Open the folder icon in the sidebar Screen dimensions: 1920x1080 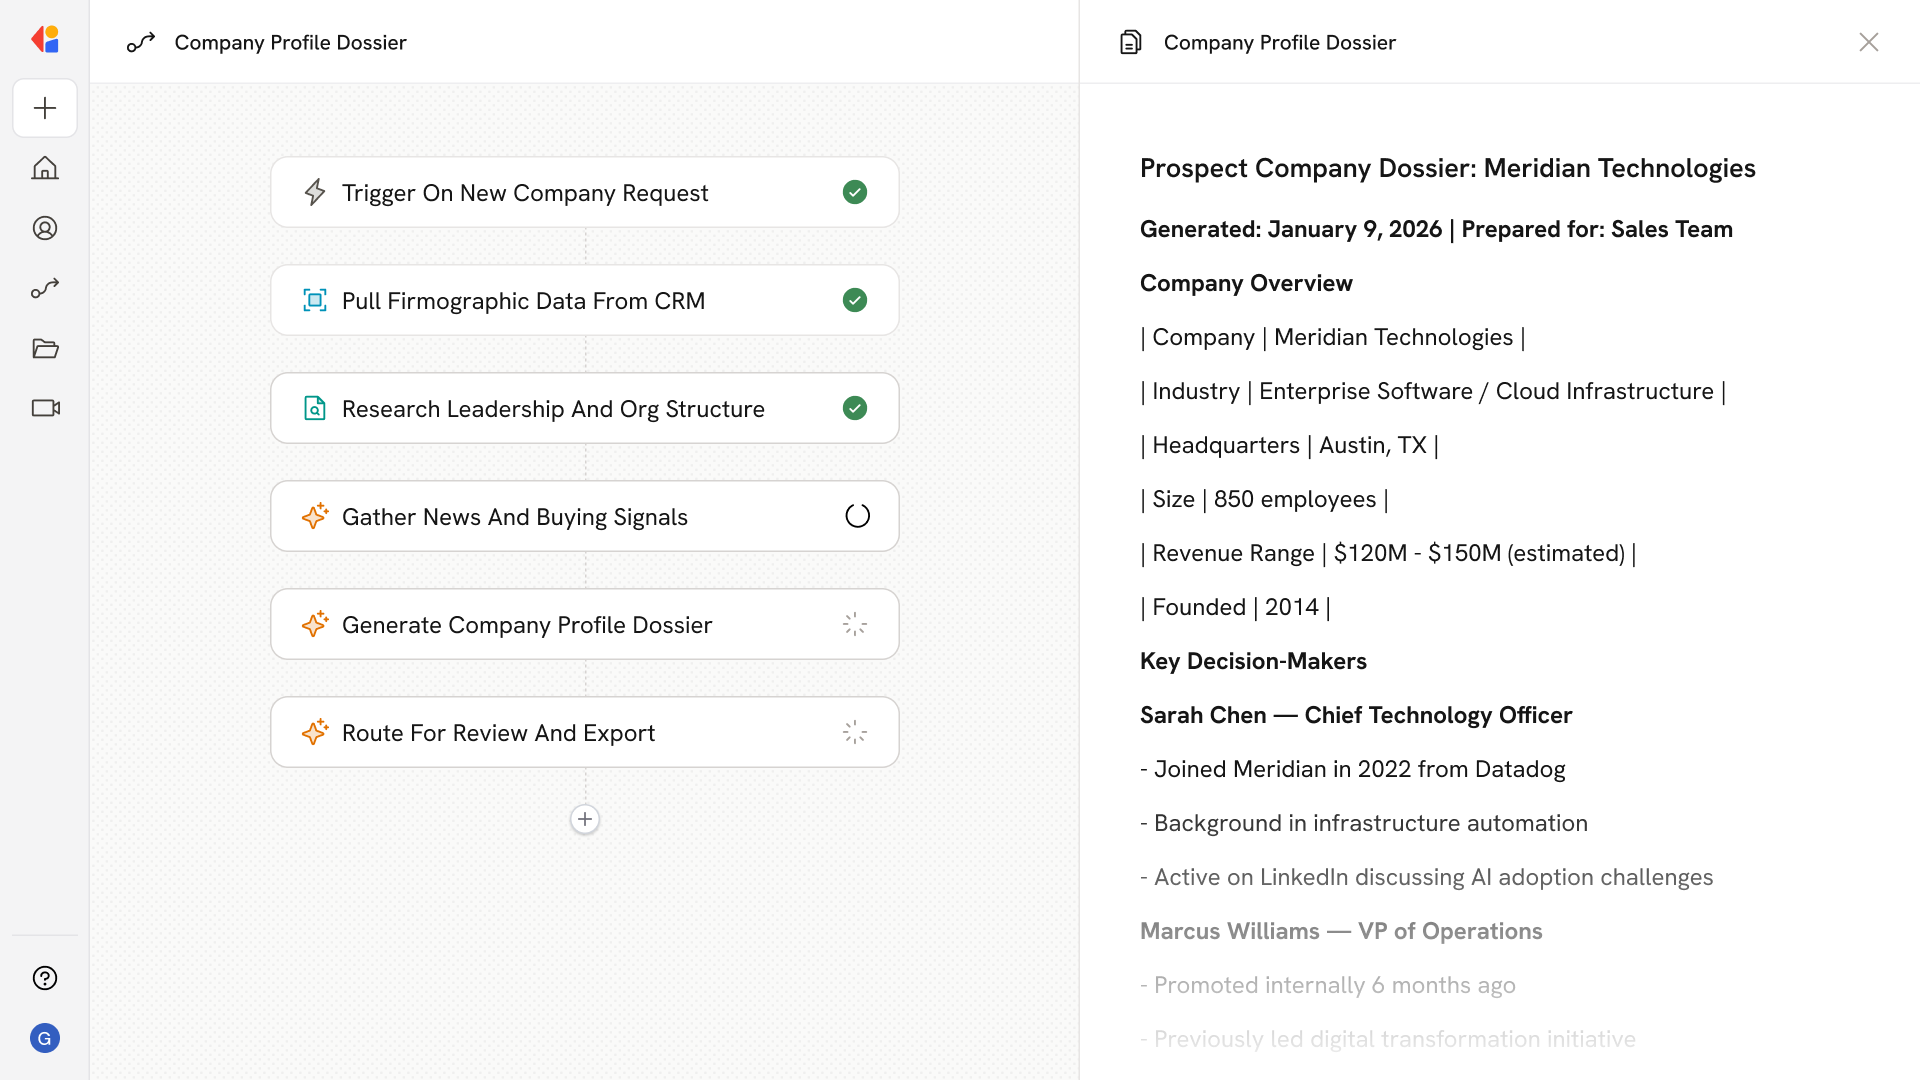point(45,348)
